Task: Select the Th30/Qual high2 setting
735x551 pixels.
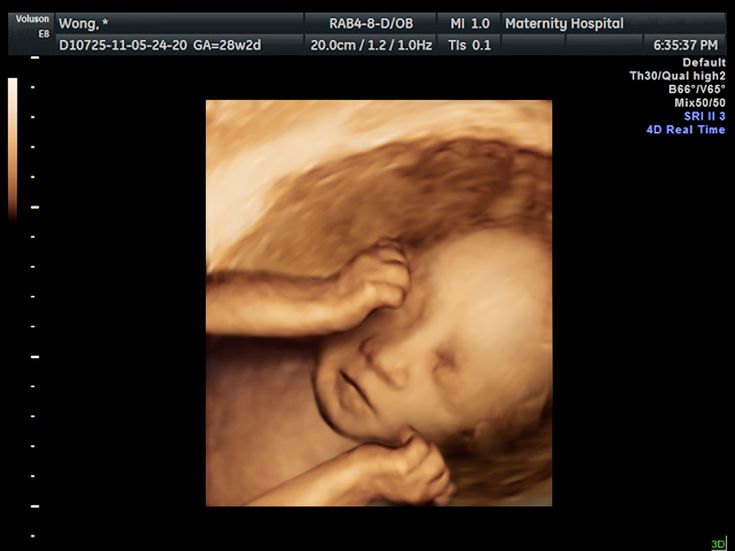Action: tap(676, 75)
